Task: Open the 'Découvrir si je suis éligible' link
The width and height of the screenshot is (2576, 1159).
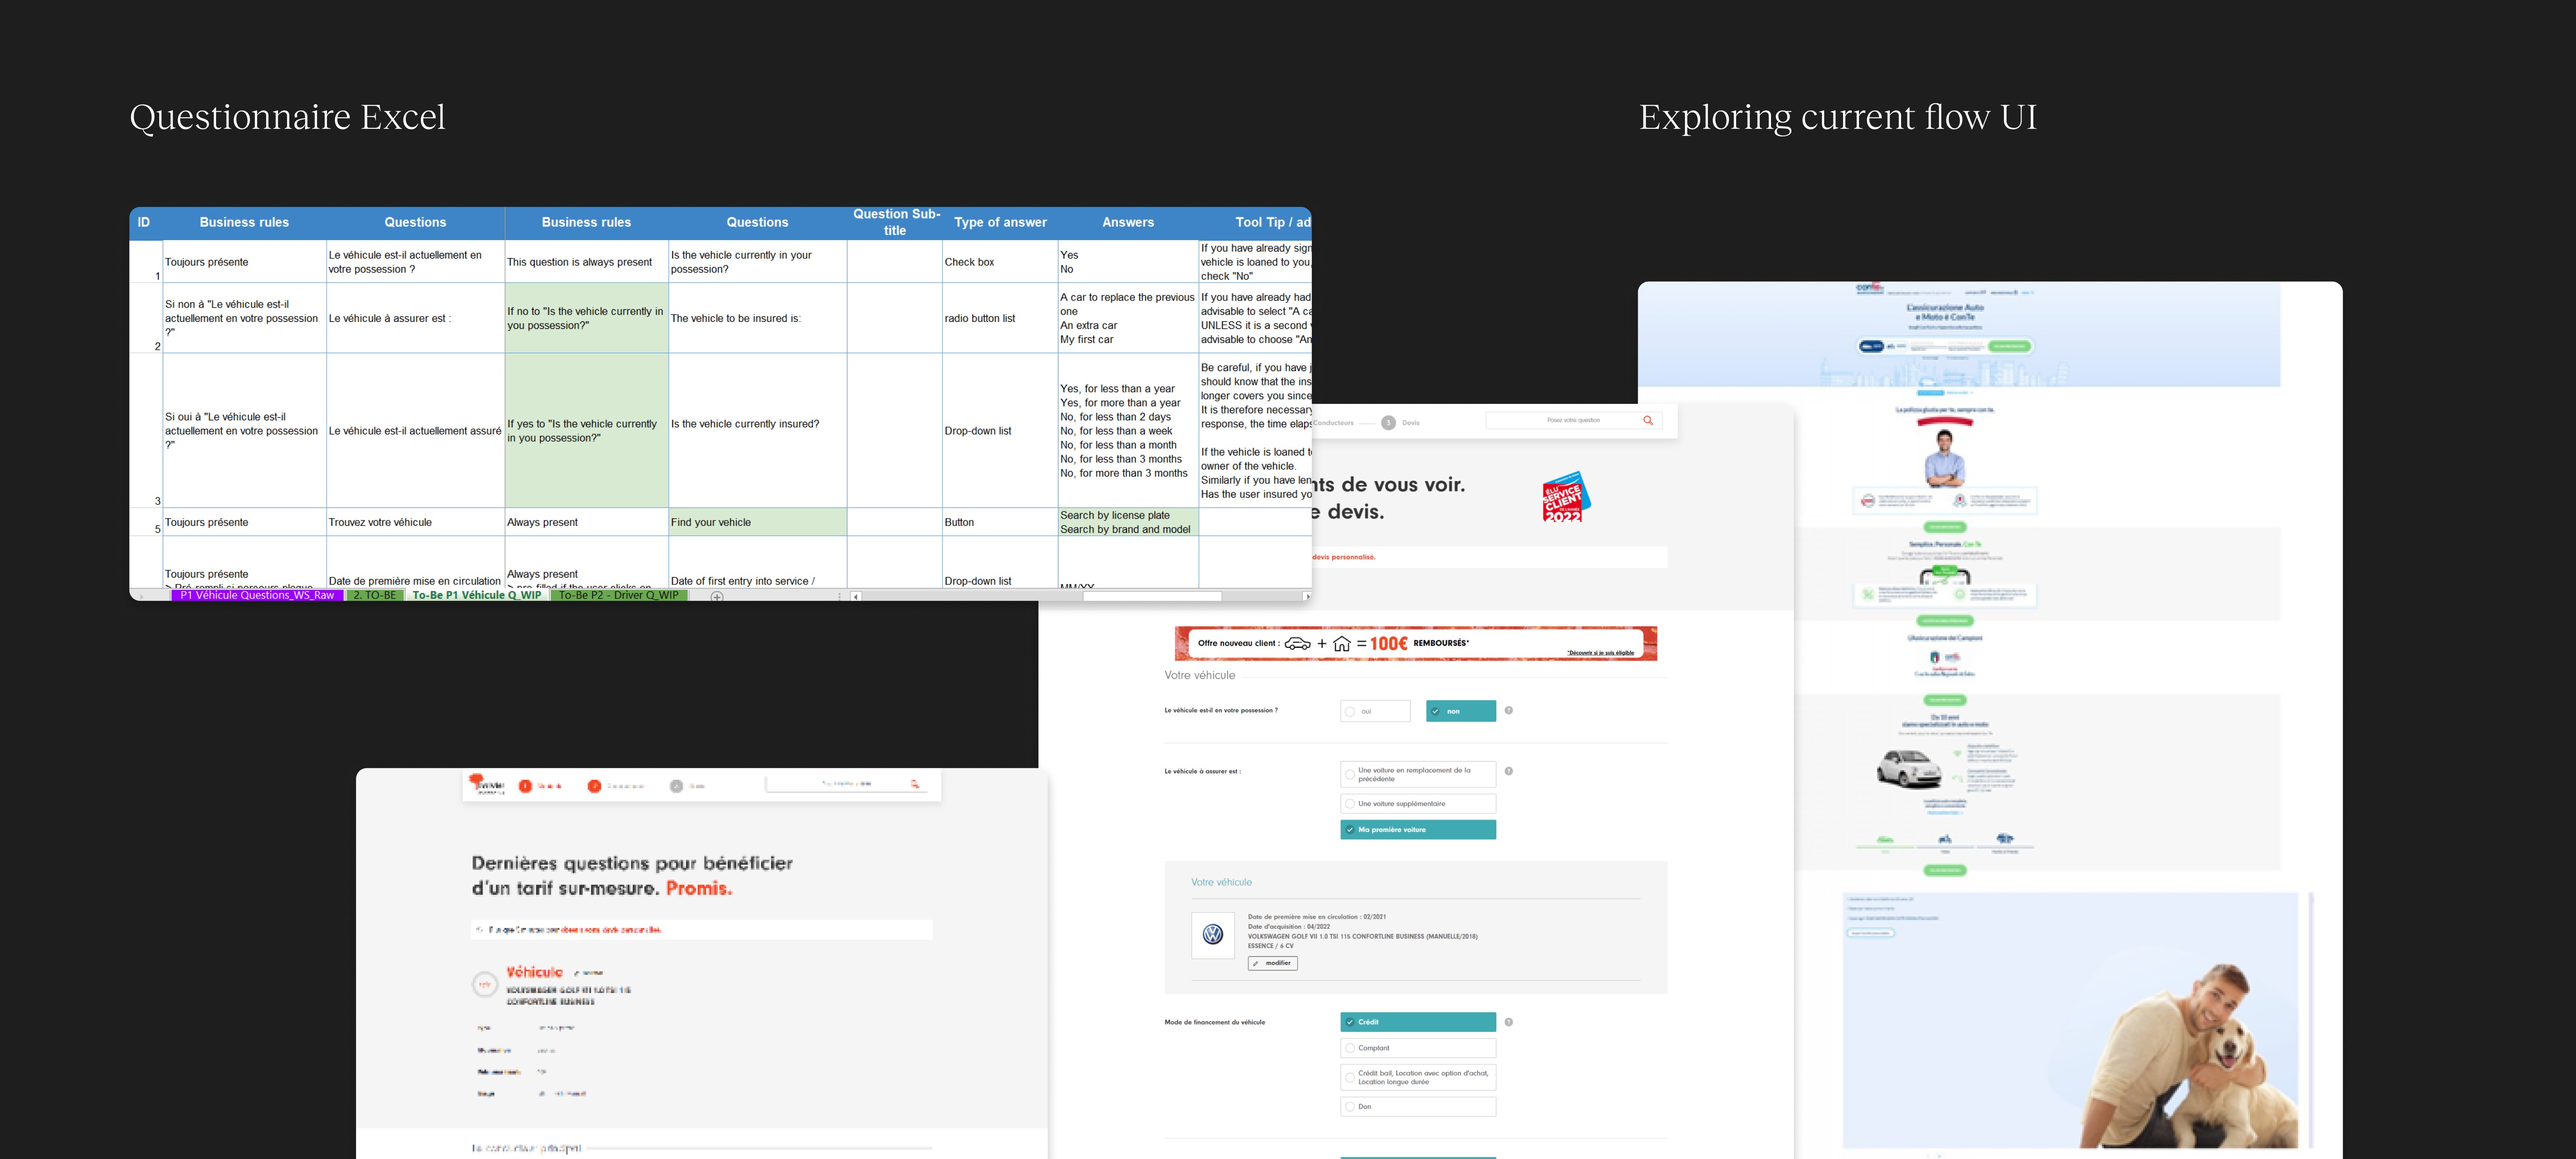Action: point(1600,653)
